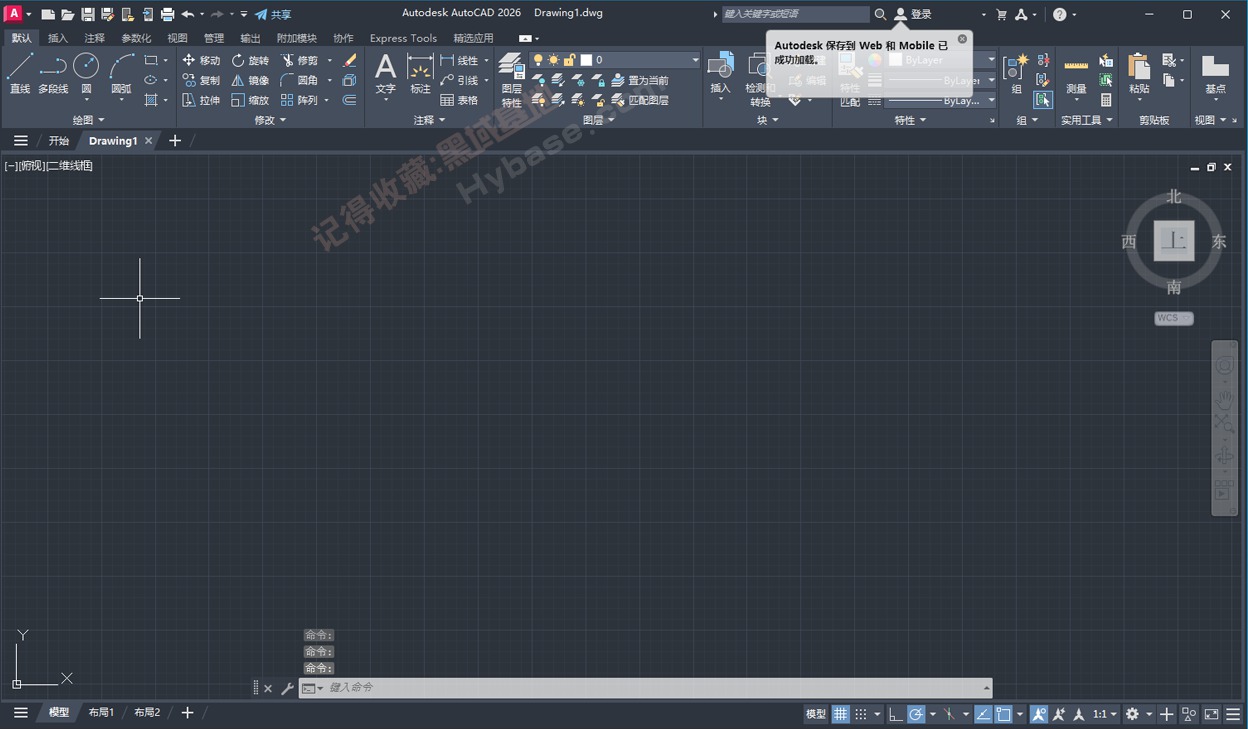Toggle object snap tracking in status bar
The height and width of the screenshot is (729, 1248).
(983, 714)
